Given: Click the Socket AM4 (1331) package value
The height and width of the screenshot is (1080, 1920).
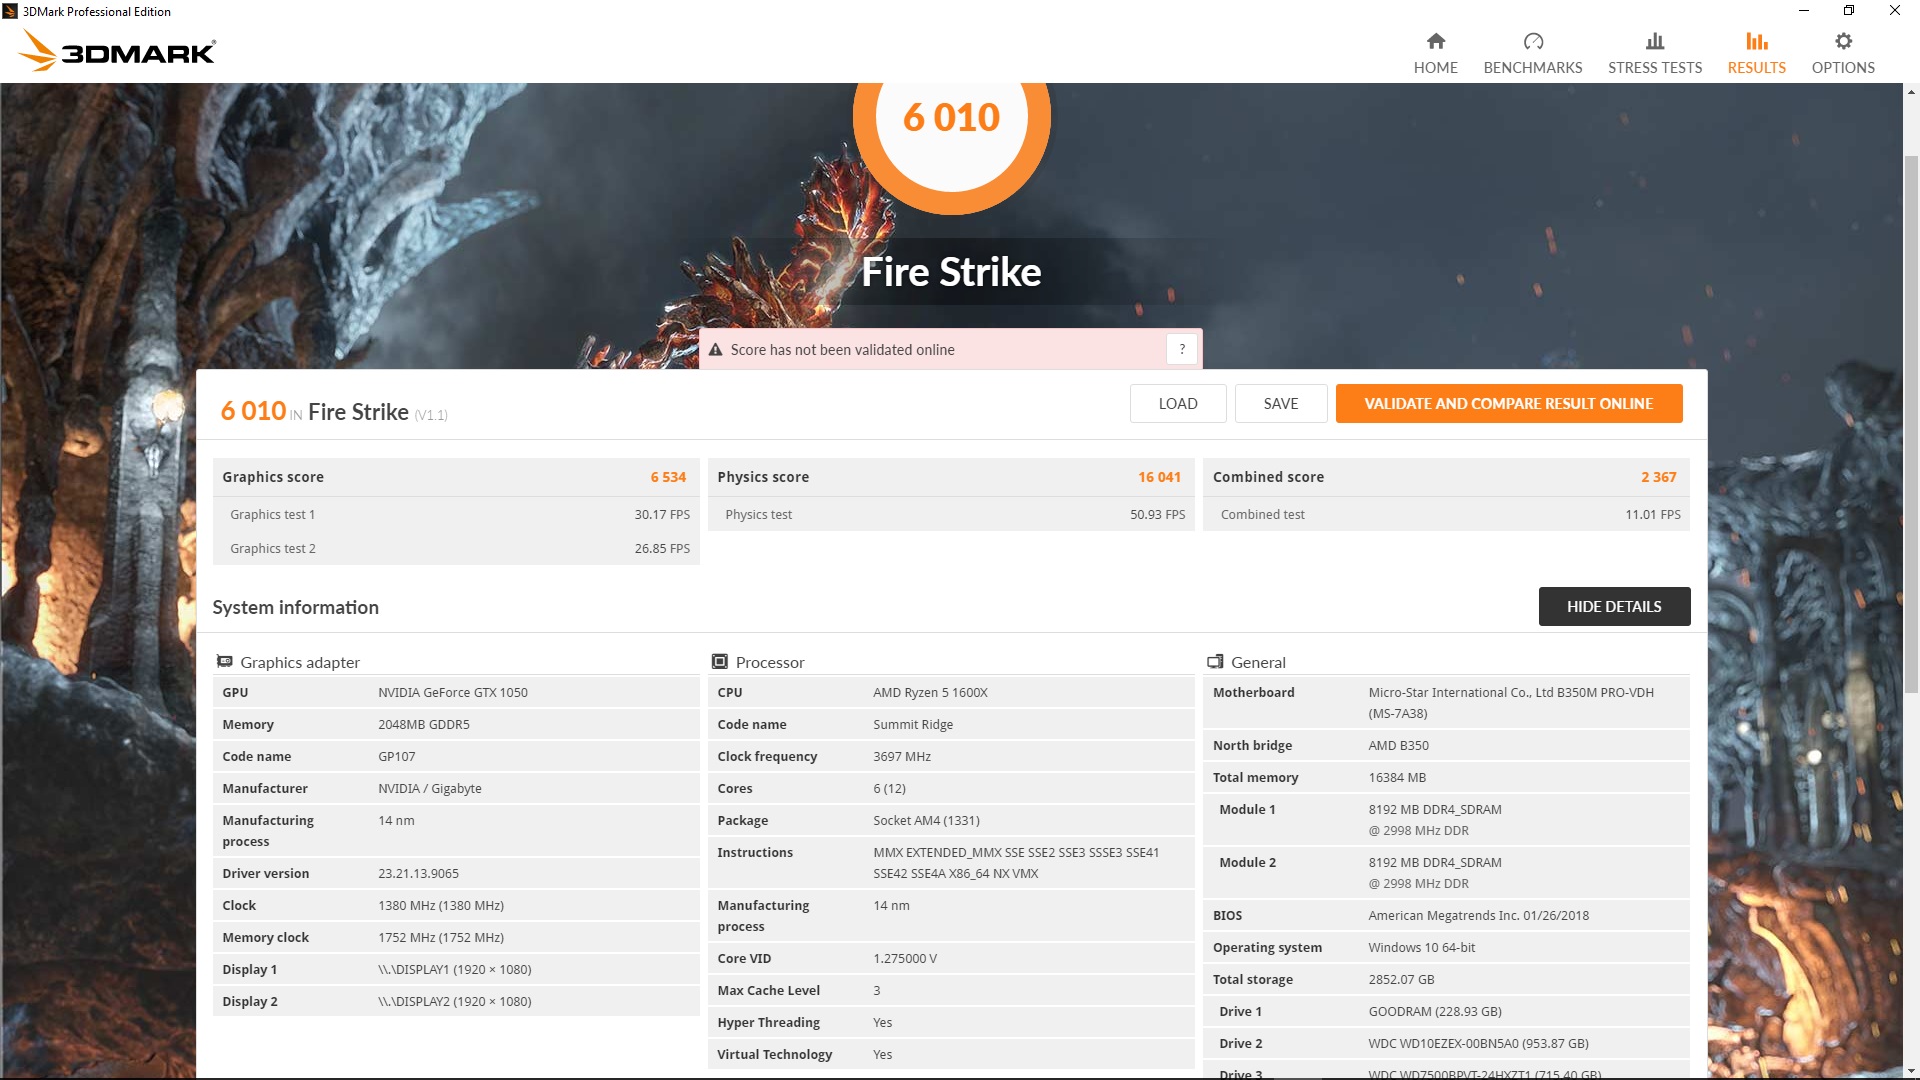Looking at the screenshot, I should pos(926,821).
